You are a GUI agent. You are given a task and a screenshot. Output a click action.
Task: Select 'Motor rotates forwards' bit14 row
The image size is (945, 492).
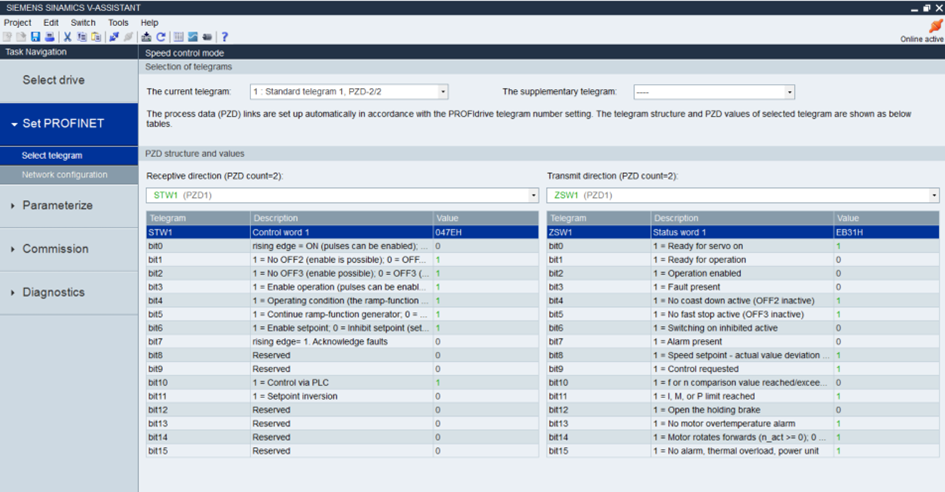743,437
